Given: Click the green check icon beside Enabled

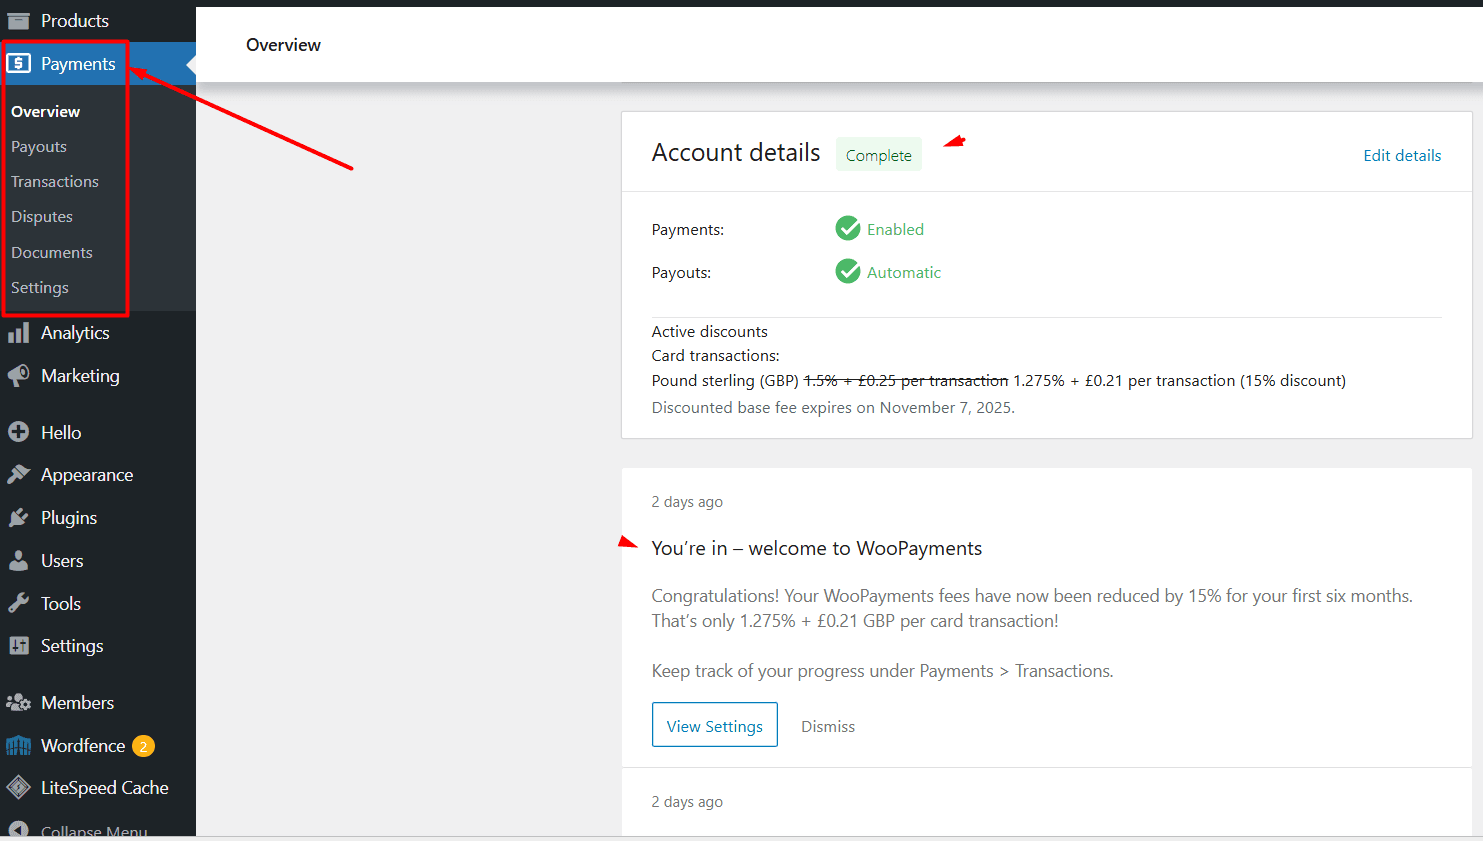Looking at the screenshot, I should [848, 229].
